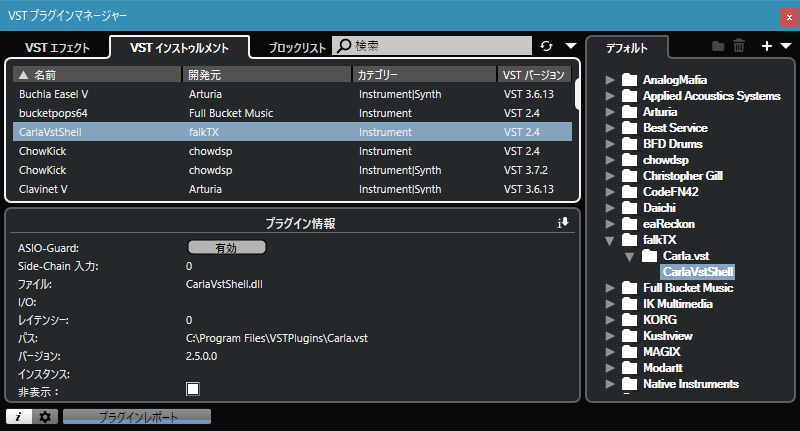Open the settings gear at bottom left
800x431 pixels.
coord(45,417)
